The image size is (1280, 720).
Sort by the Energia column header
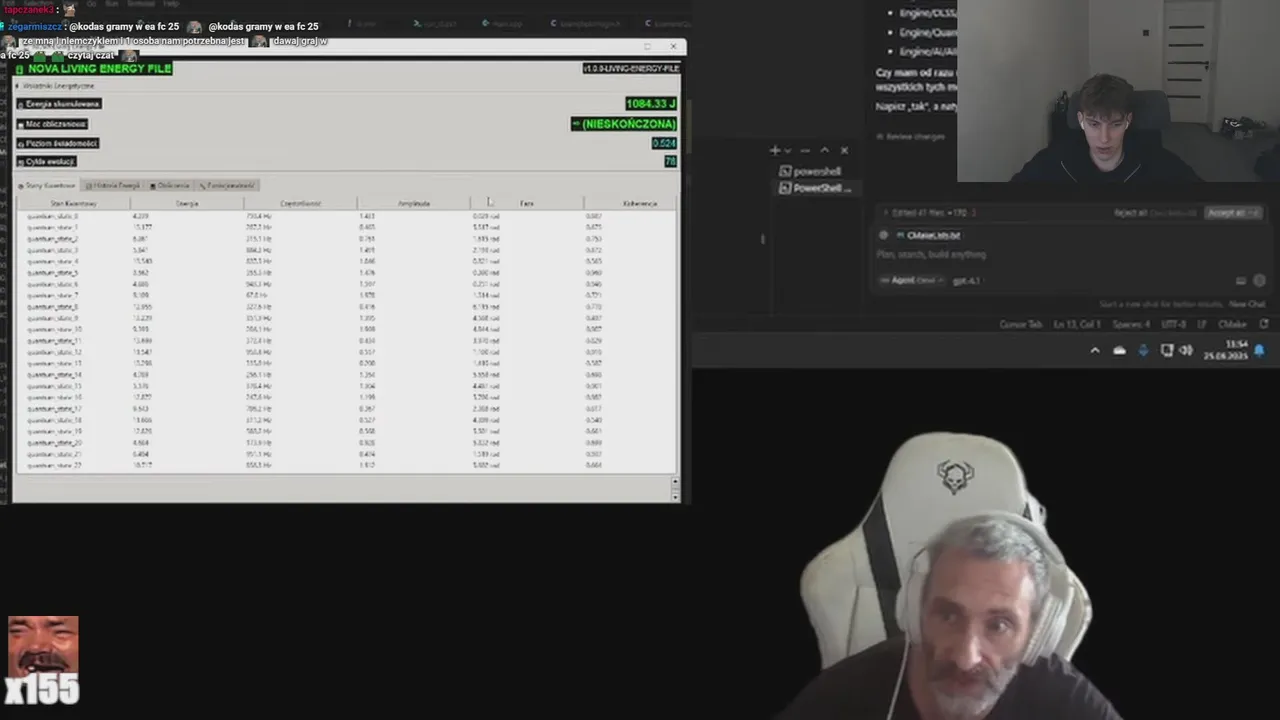[186, 203]
